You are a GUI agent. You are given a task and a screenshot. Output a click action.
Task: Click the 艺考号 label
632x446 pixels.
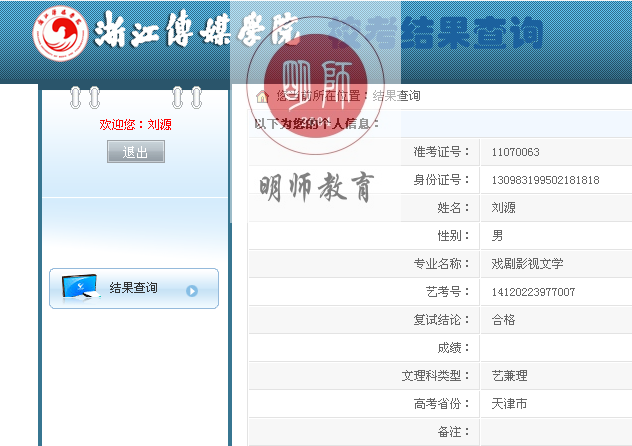tap(448, 291)
